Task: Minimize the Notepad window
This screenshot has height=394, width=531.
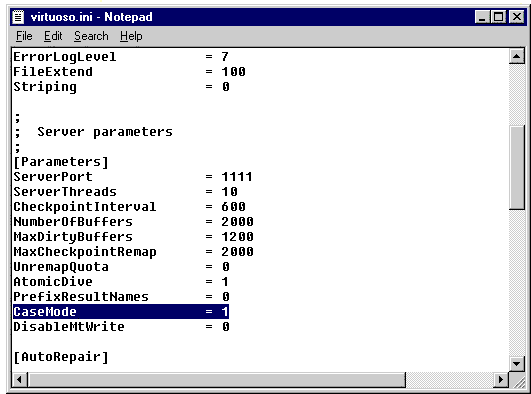Action: (482, 17)
